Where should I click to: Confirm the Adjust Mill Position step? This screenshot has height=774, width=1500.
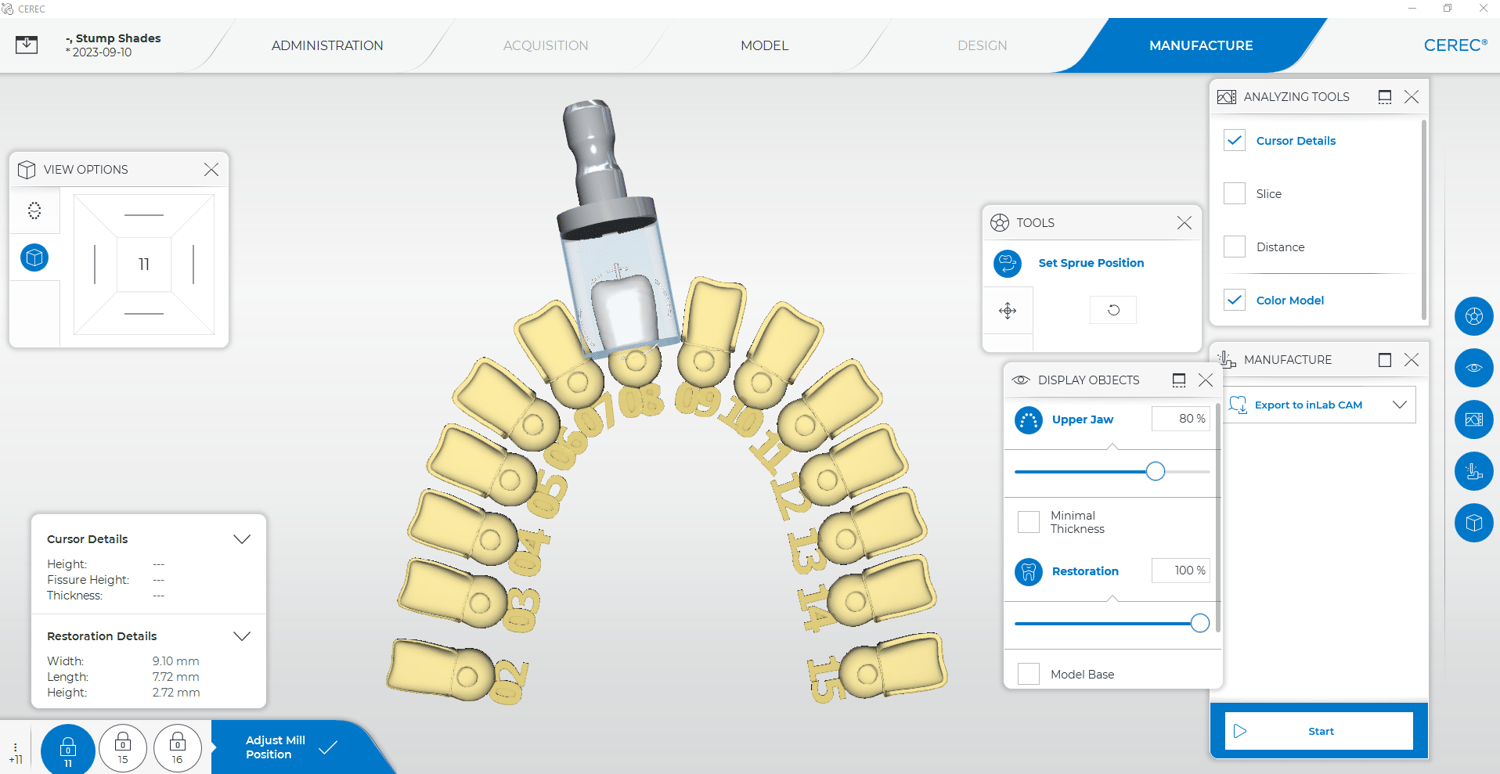328,748
